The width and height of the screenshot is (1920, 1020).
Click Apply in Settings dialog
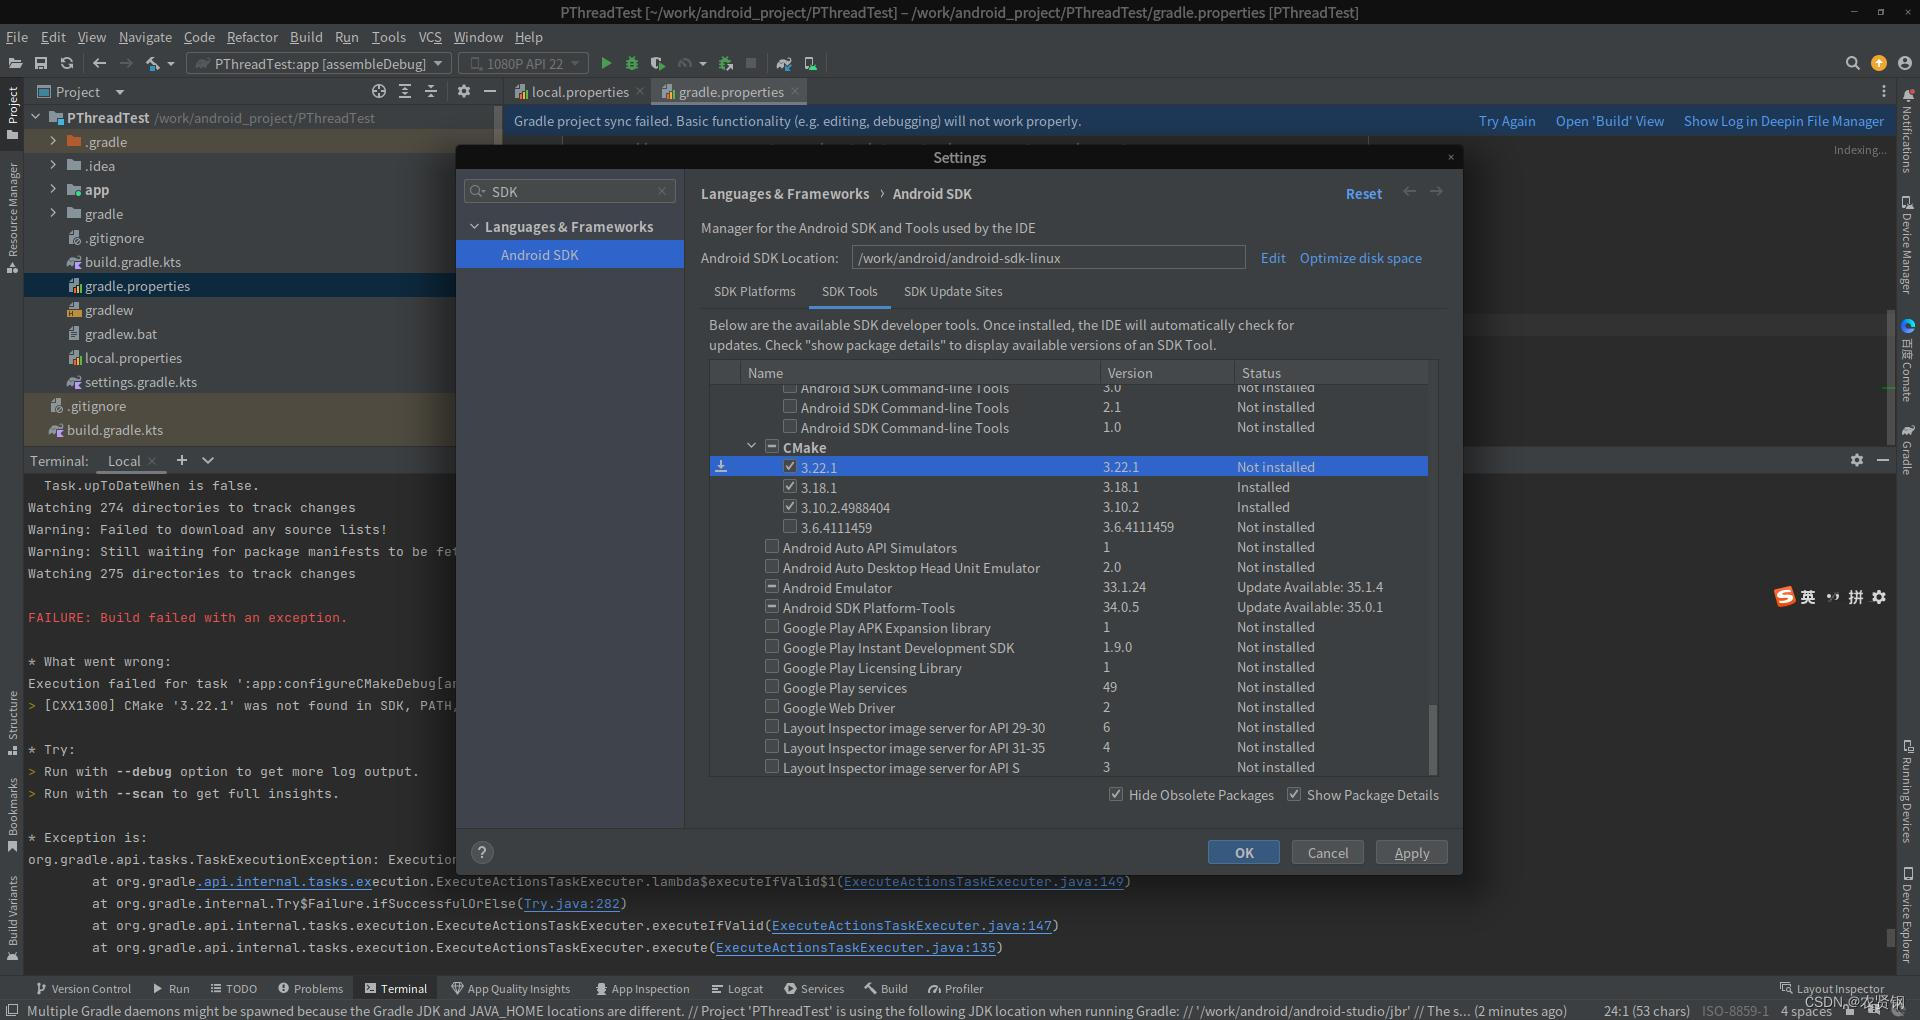point(1412,852)
